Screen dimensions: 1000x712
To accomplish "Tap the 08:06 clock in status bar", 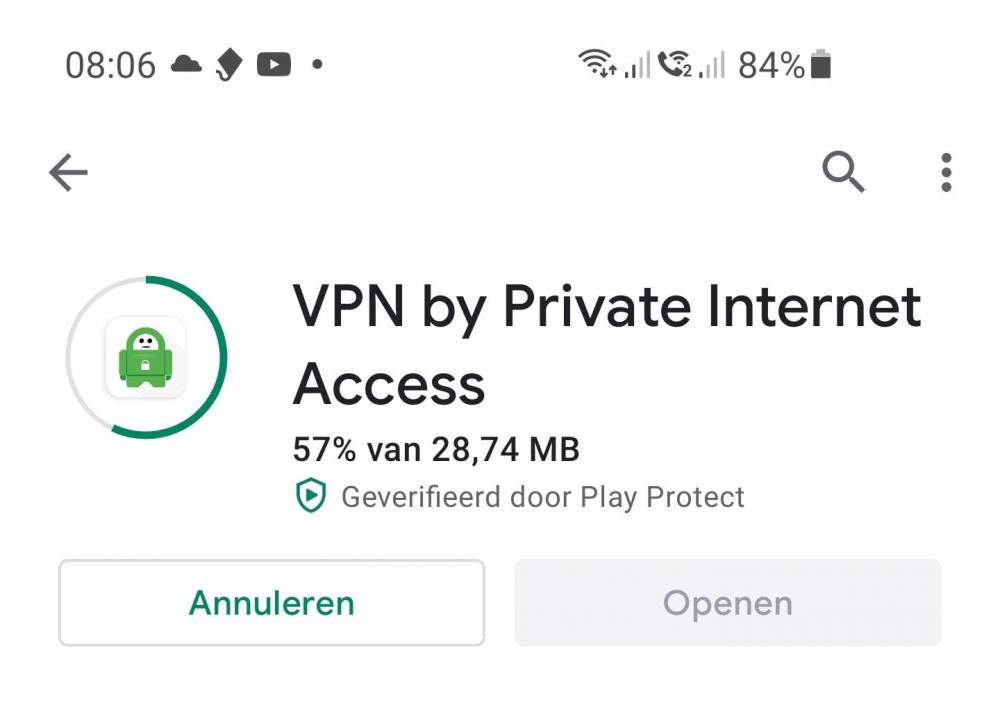I will (x=110, y=65).
